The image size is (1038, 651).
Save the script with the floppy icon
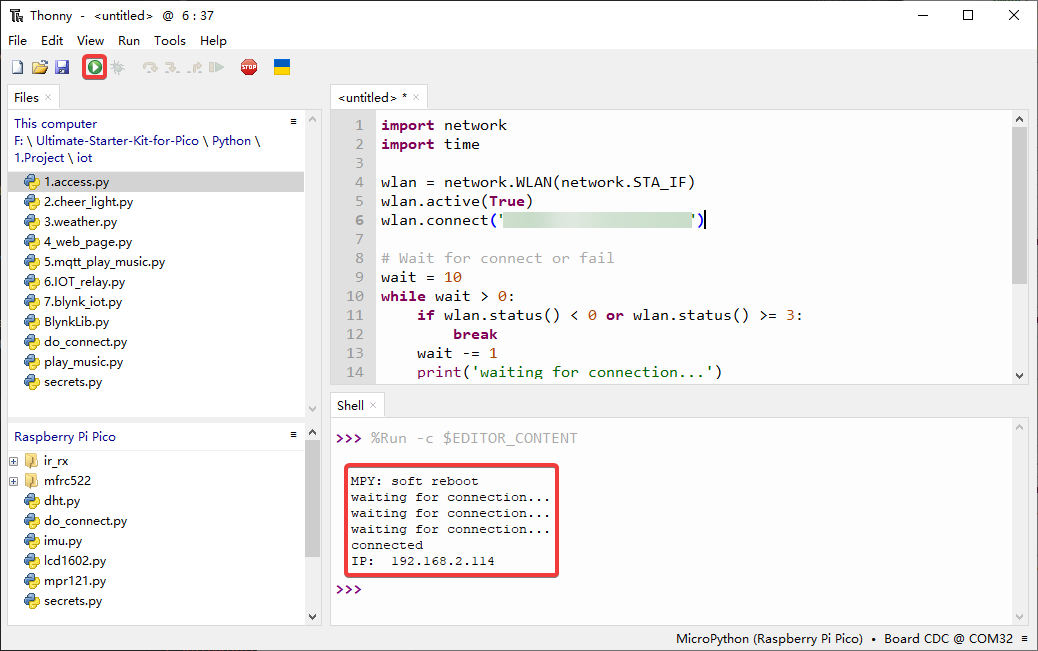pos(62,67)
